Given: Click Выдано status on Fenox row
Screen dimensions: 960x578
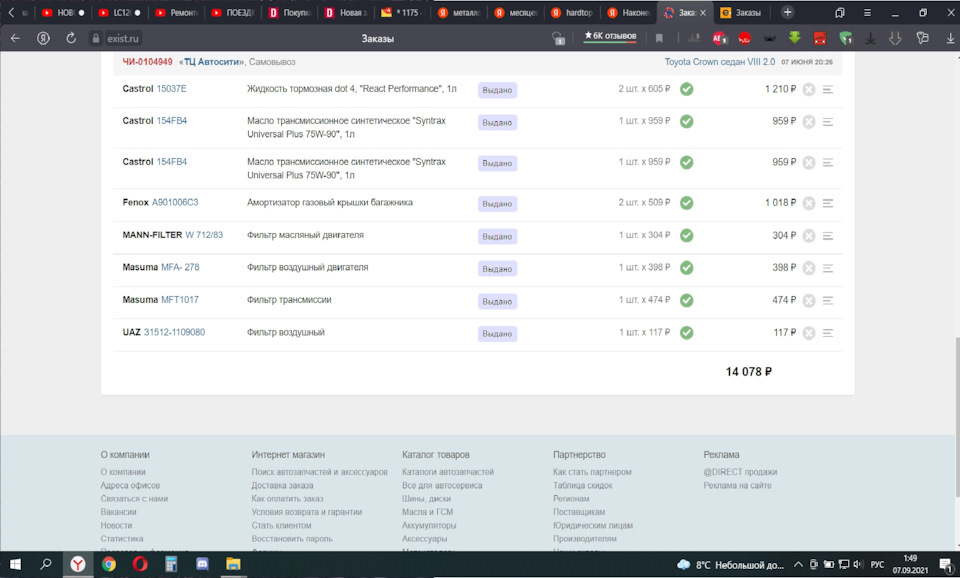Looking at the screenshot, I should (x=497, y=204).
